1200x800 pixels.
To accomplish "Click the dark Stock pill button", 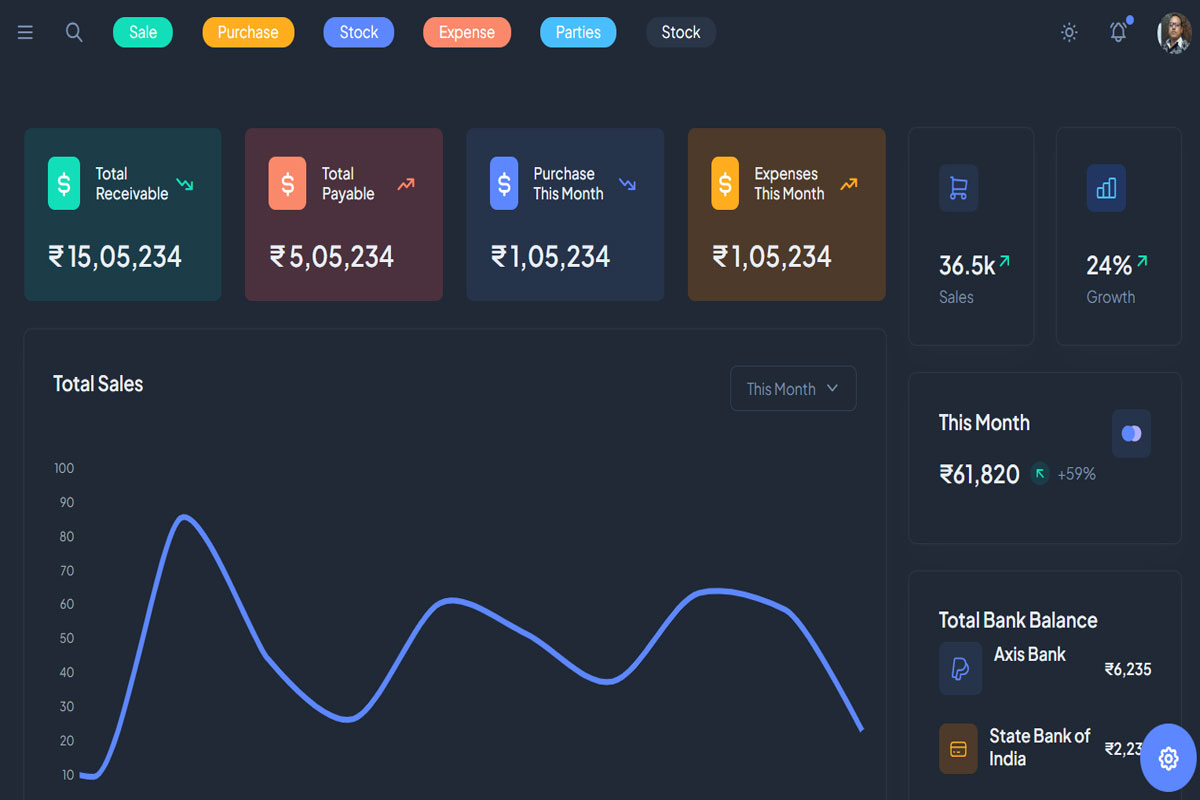I will 680,32.
